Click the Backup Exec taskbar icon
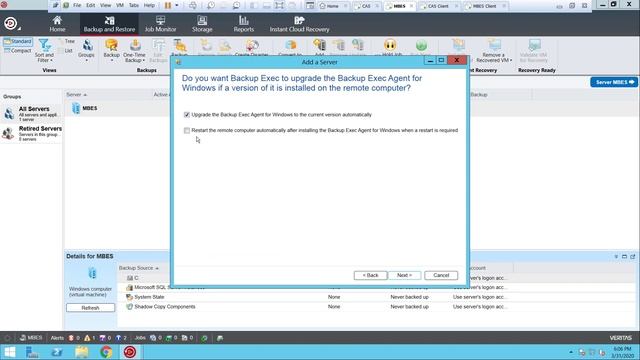Viewport: 640px width, 360px height. (x=130, y=352)
